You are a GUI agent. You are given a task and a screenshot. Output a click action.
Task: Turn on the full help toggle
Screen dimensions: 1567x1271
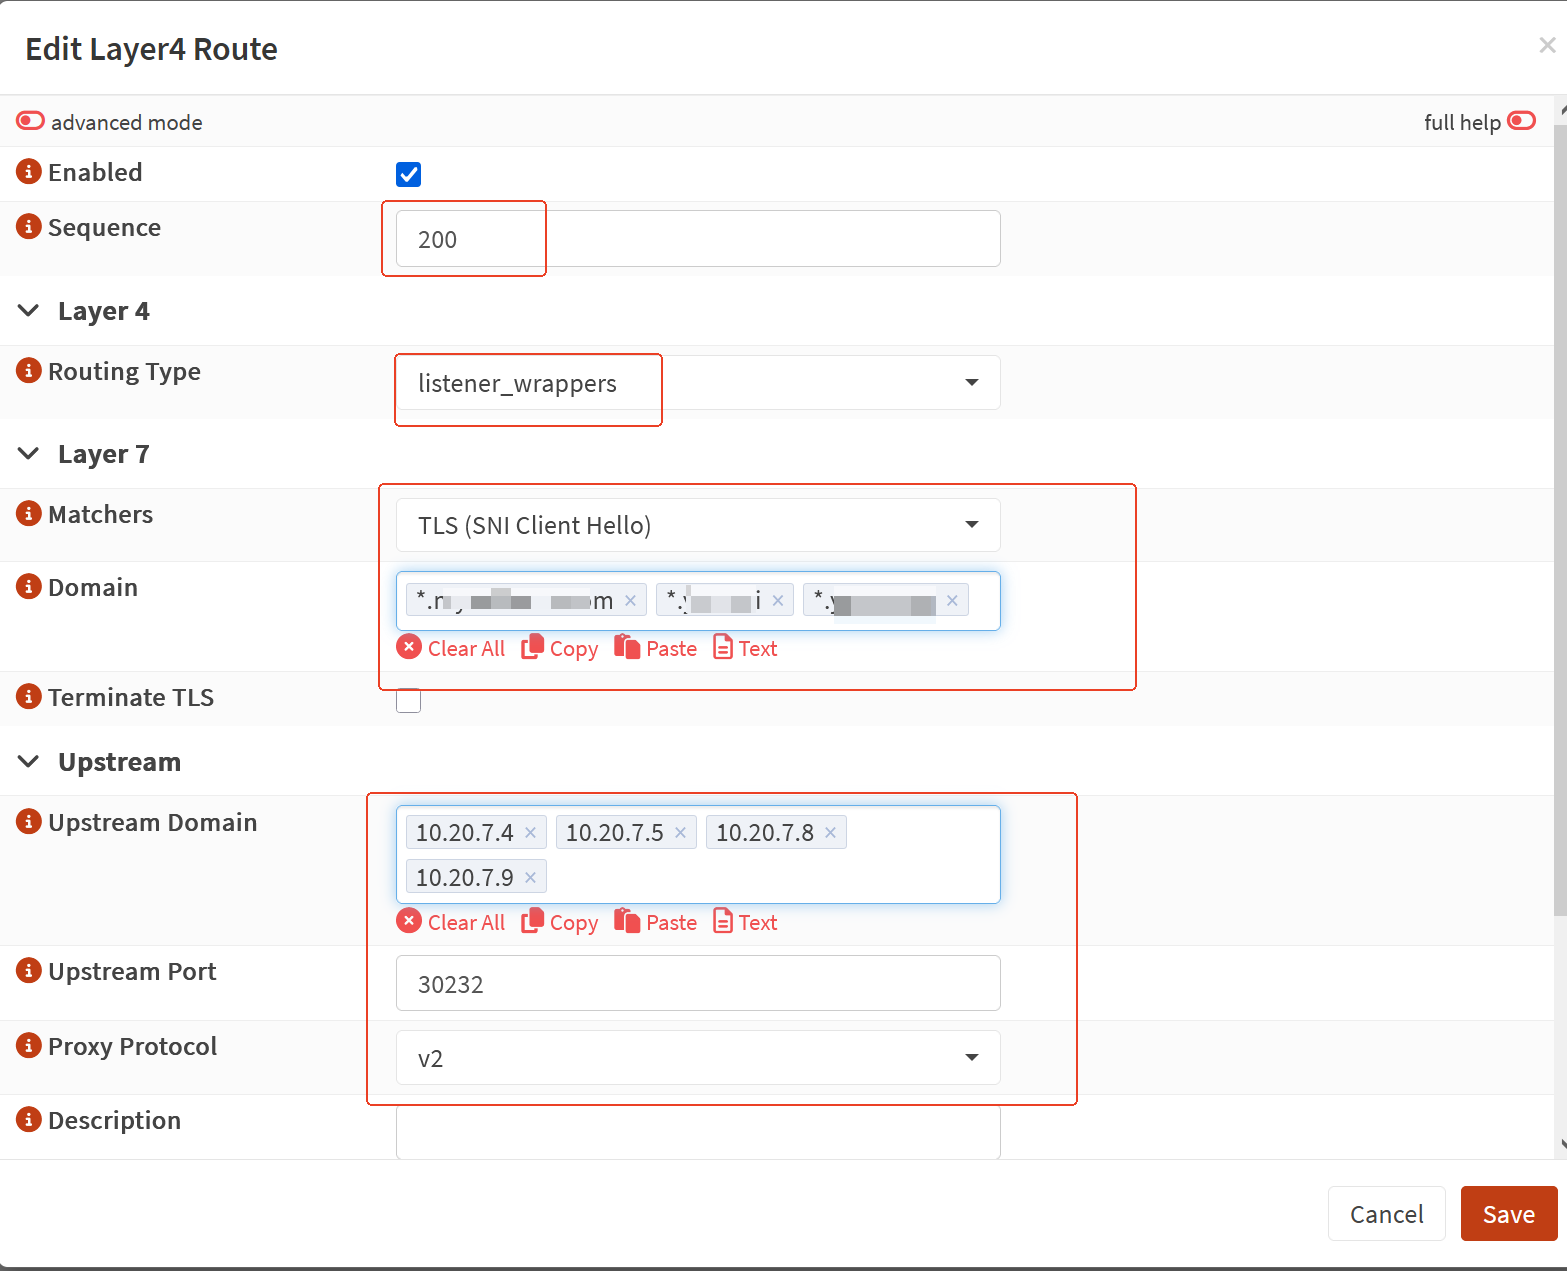pyautogui.click(x=1521, y=121)
